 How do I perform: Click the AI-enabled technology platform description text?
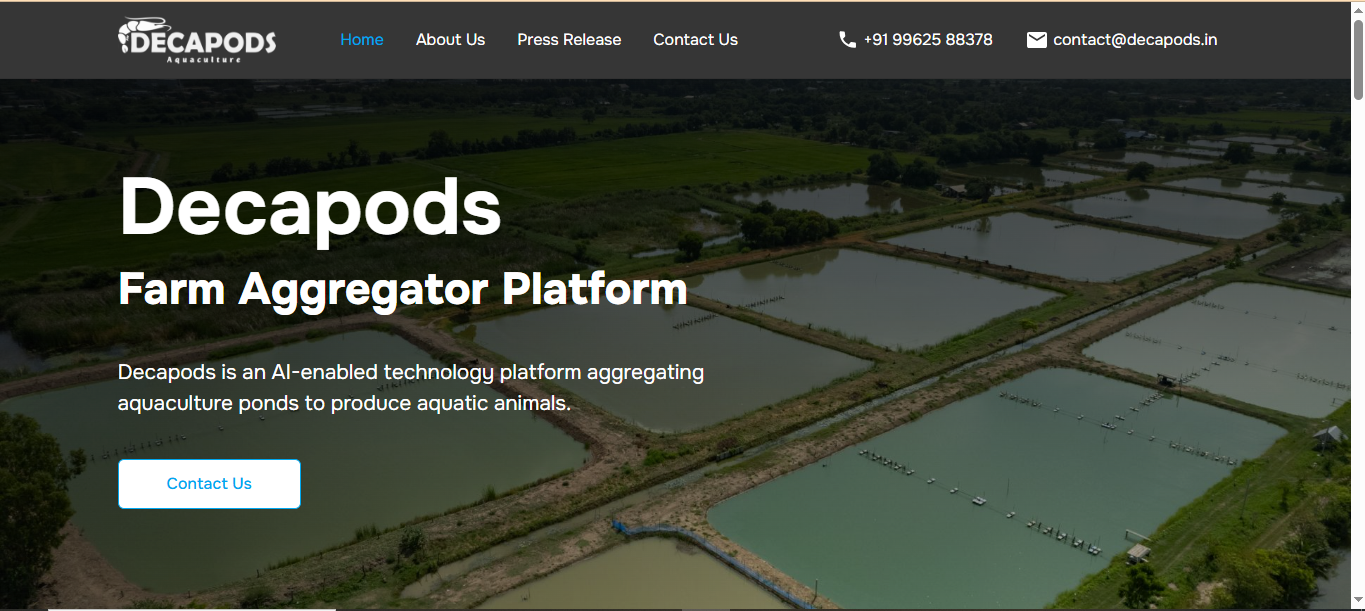tap(411, 388)
